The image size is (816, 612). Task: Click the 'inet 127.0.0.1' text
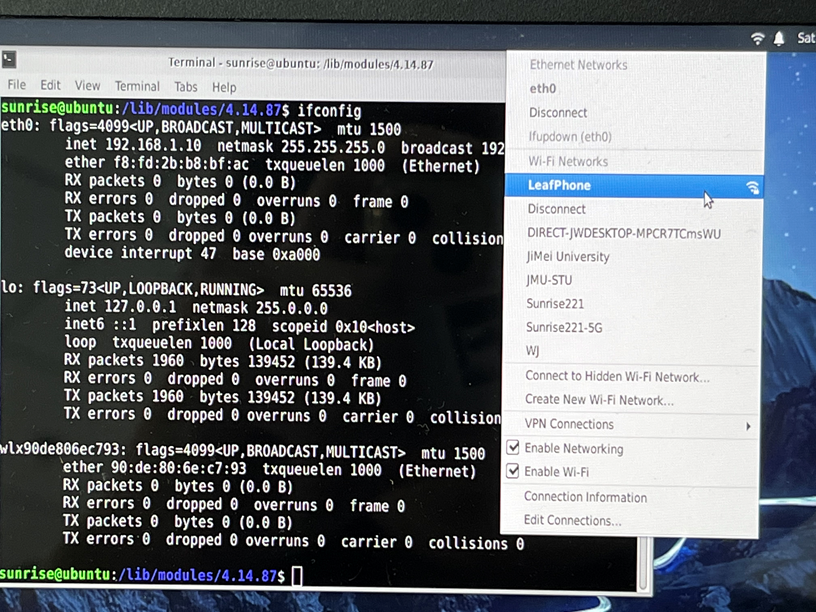click(120, 307)
